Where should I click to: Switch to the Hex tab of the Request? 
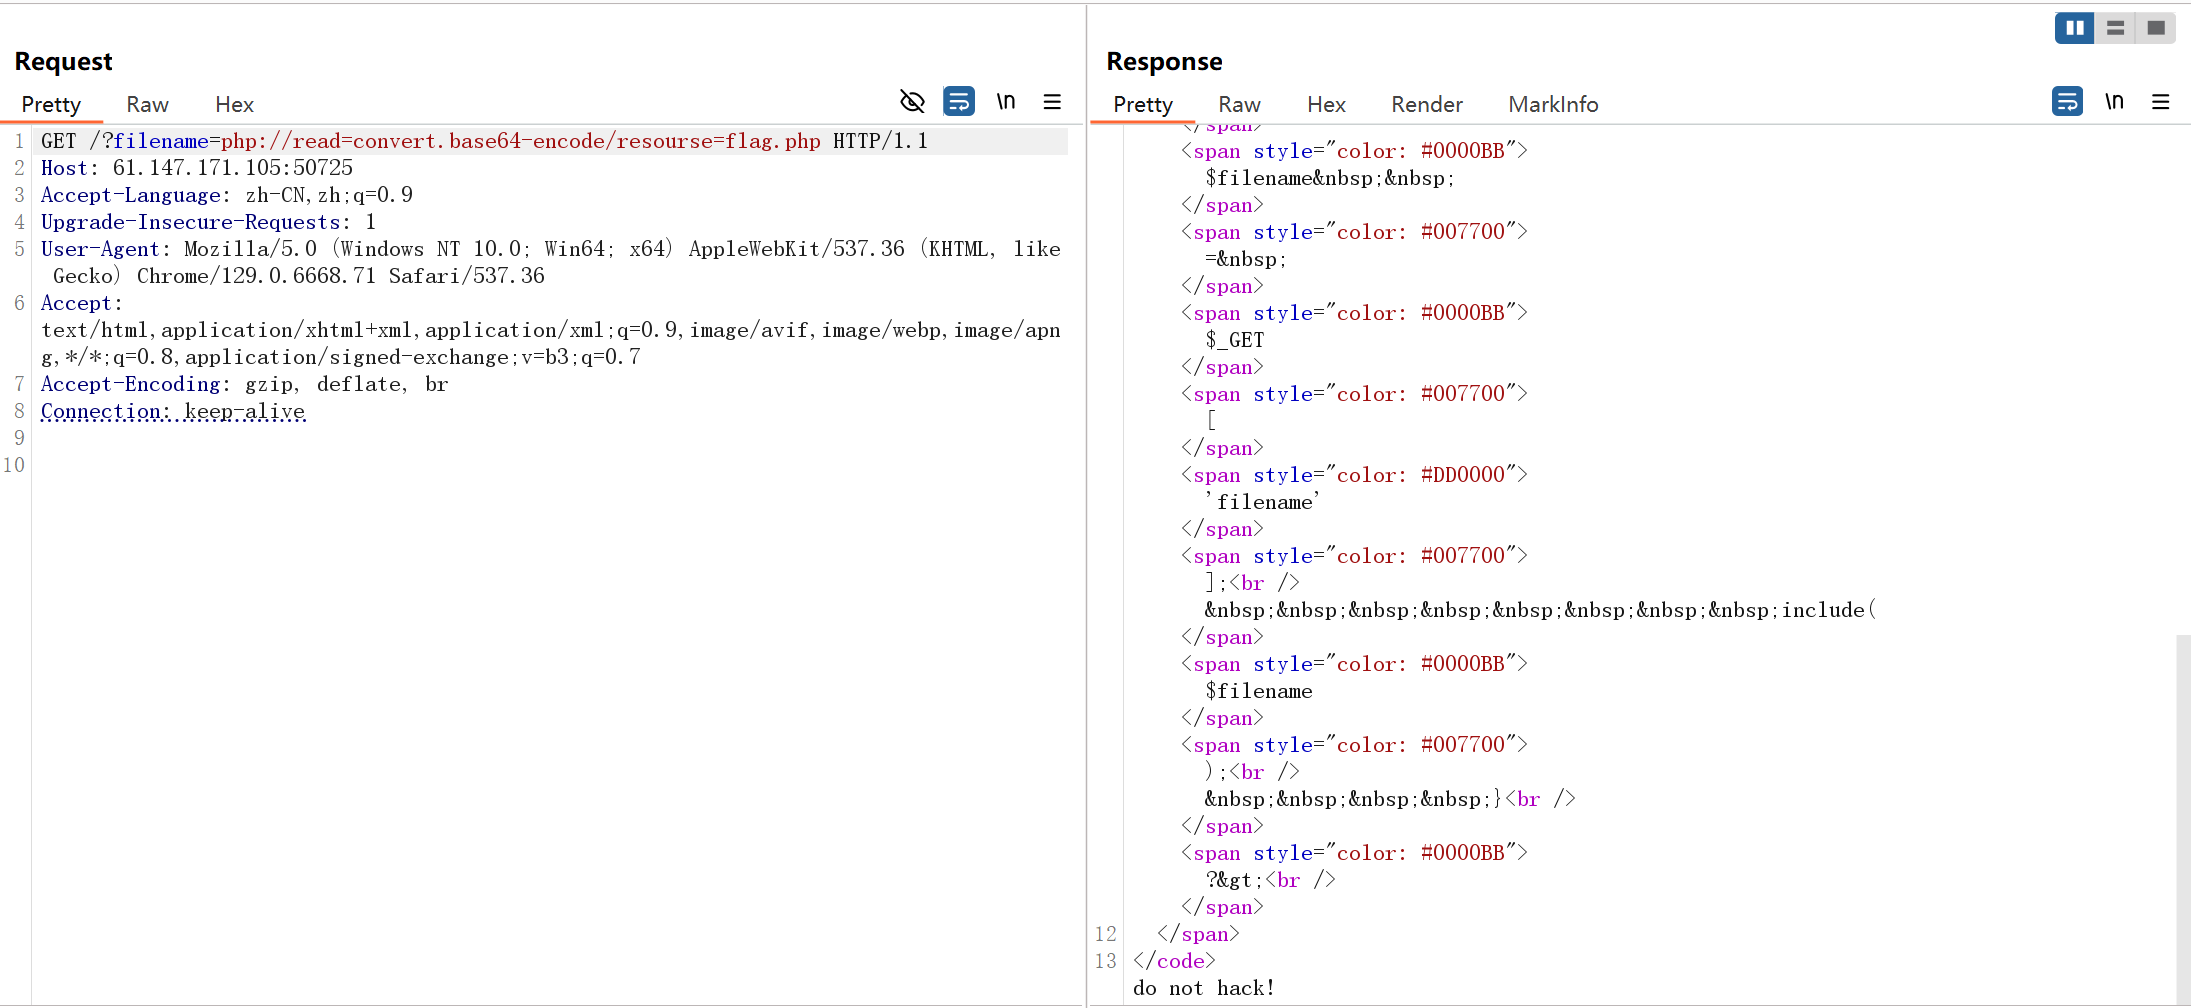233,104
